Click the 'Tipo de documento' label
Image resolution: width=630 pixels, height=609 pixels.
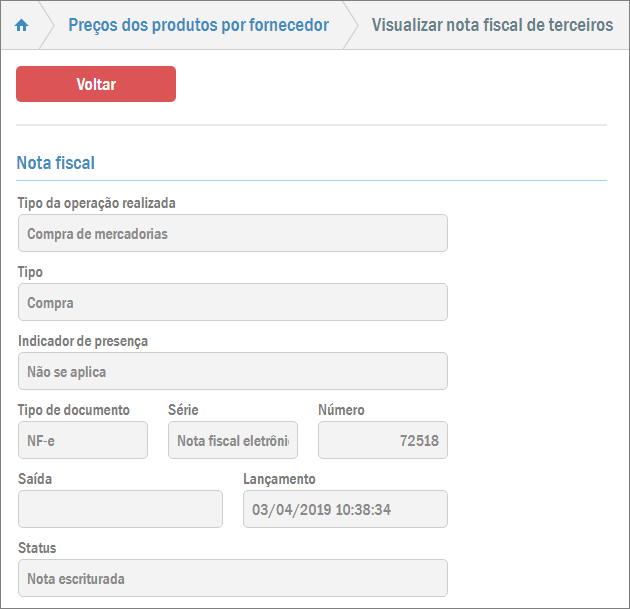[x=74, y=410]
